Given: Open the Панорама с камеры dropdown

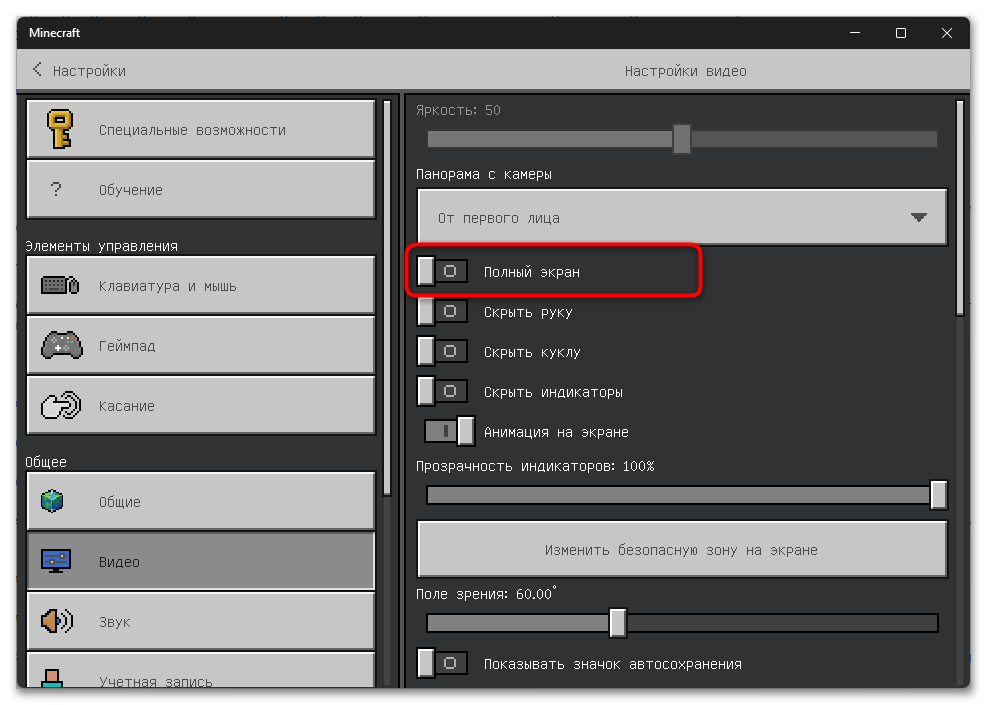Looking at the screenshot, I should click(682, 217).
